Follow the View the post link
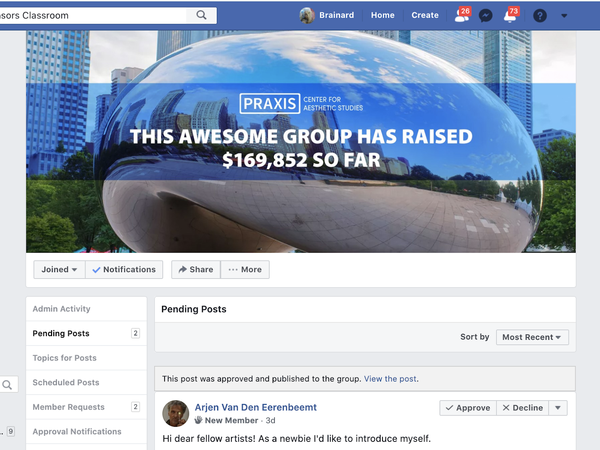The image size is (600, 450). tap(390, 379)
